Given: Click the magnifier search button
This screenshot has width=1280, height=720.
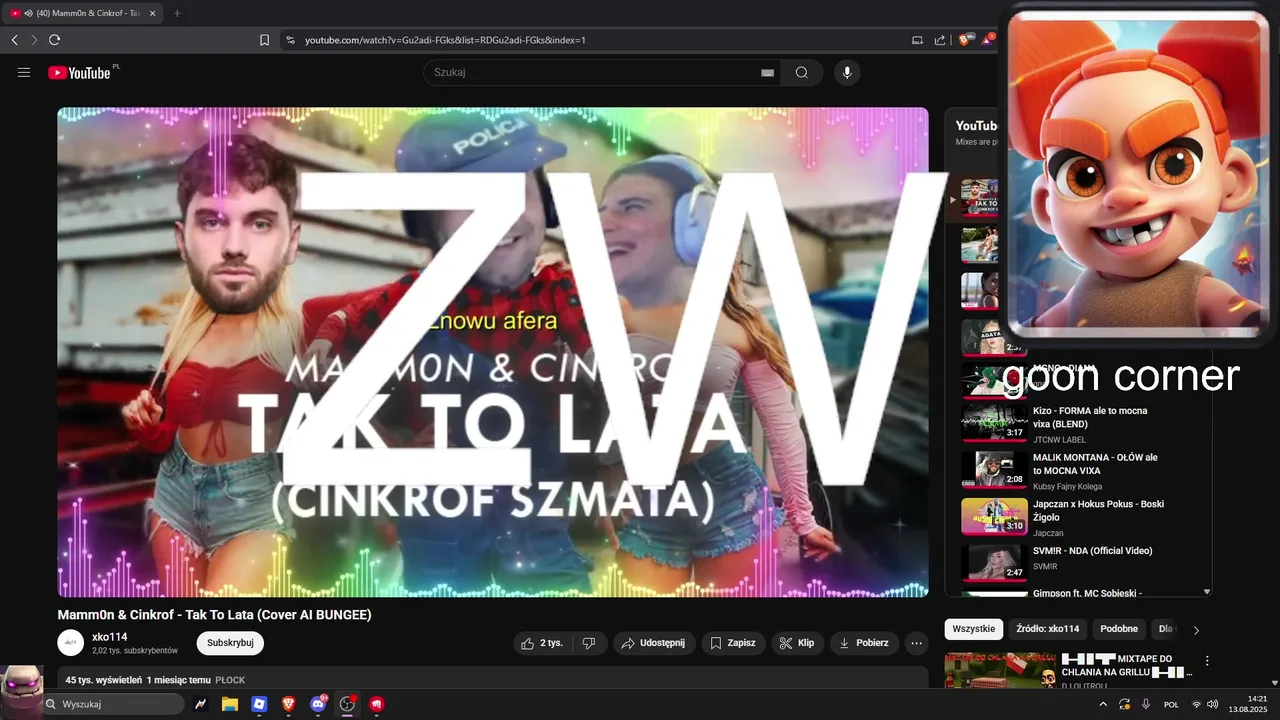Looking at the screenshot, I should (802, 72).
